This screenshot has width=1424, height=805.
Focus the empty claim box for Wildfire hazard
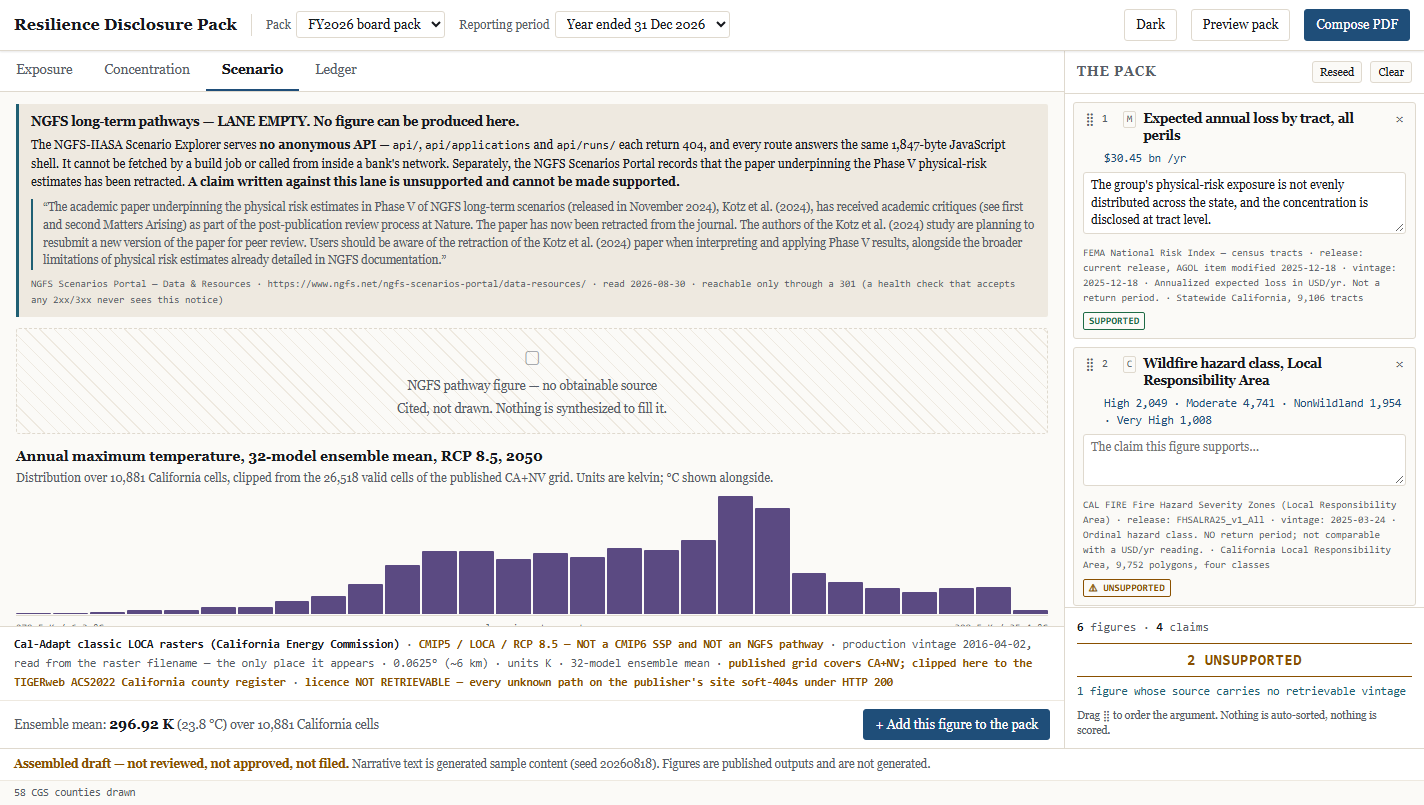1244,460
